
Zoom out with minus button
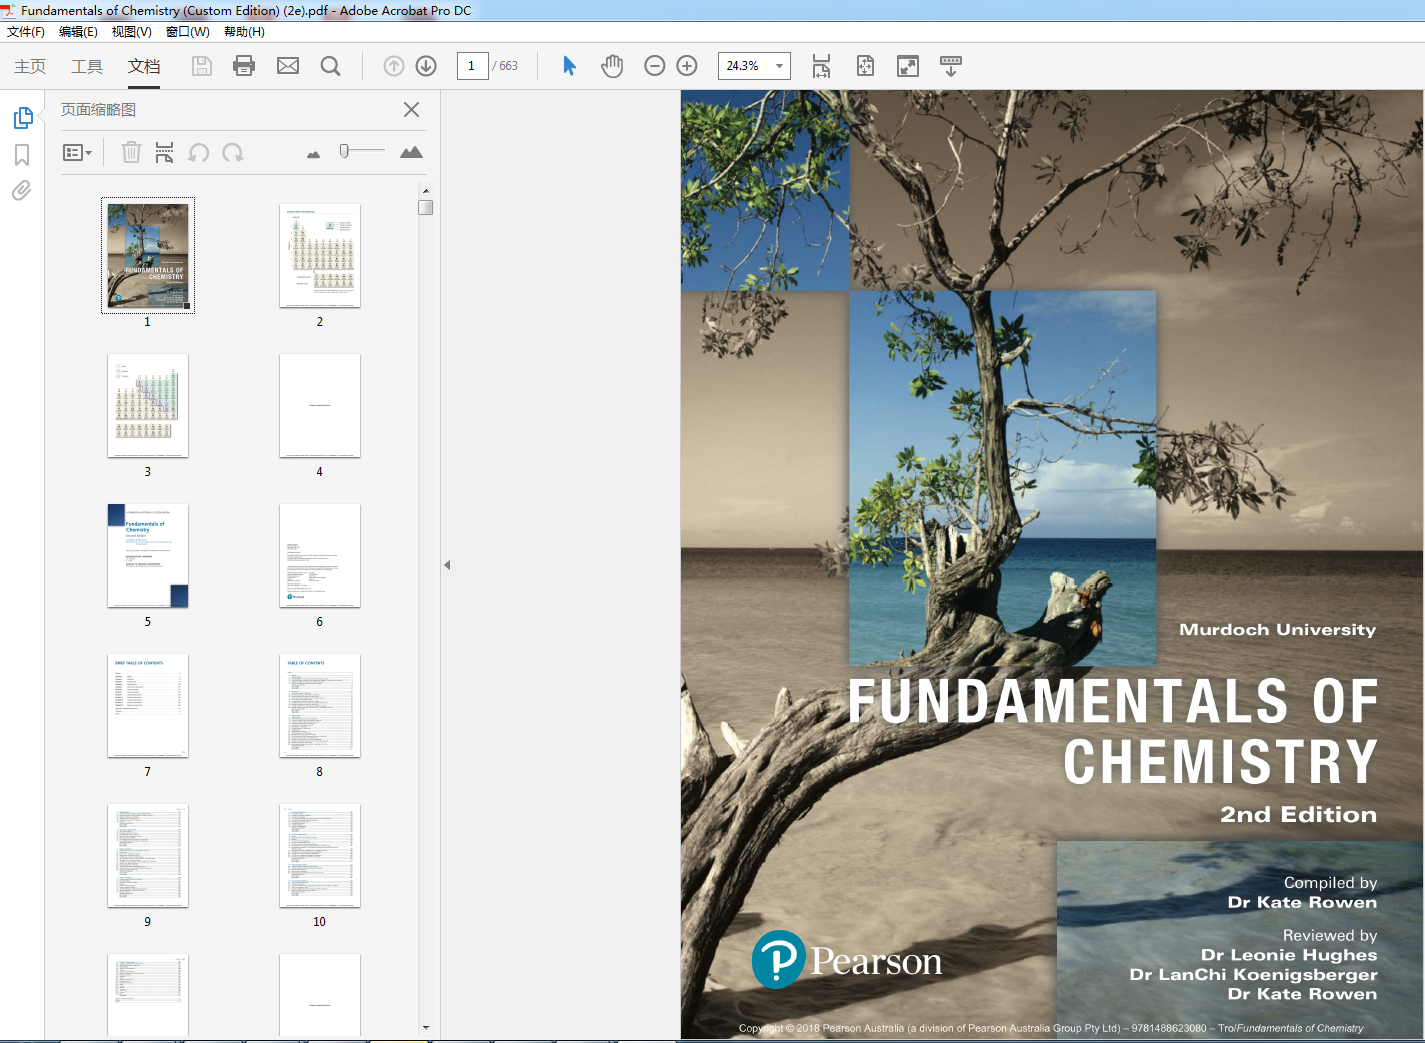coord(655,66)
